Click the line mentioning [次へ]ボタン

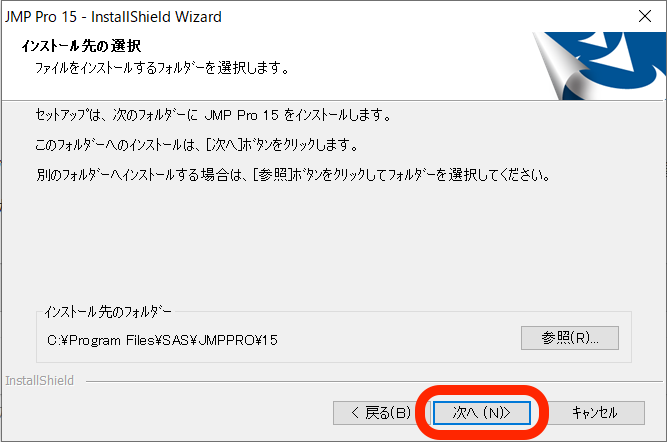197,145
